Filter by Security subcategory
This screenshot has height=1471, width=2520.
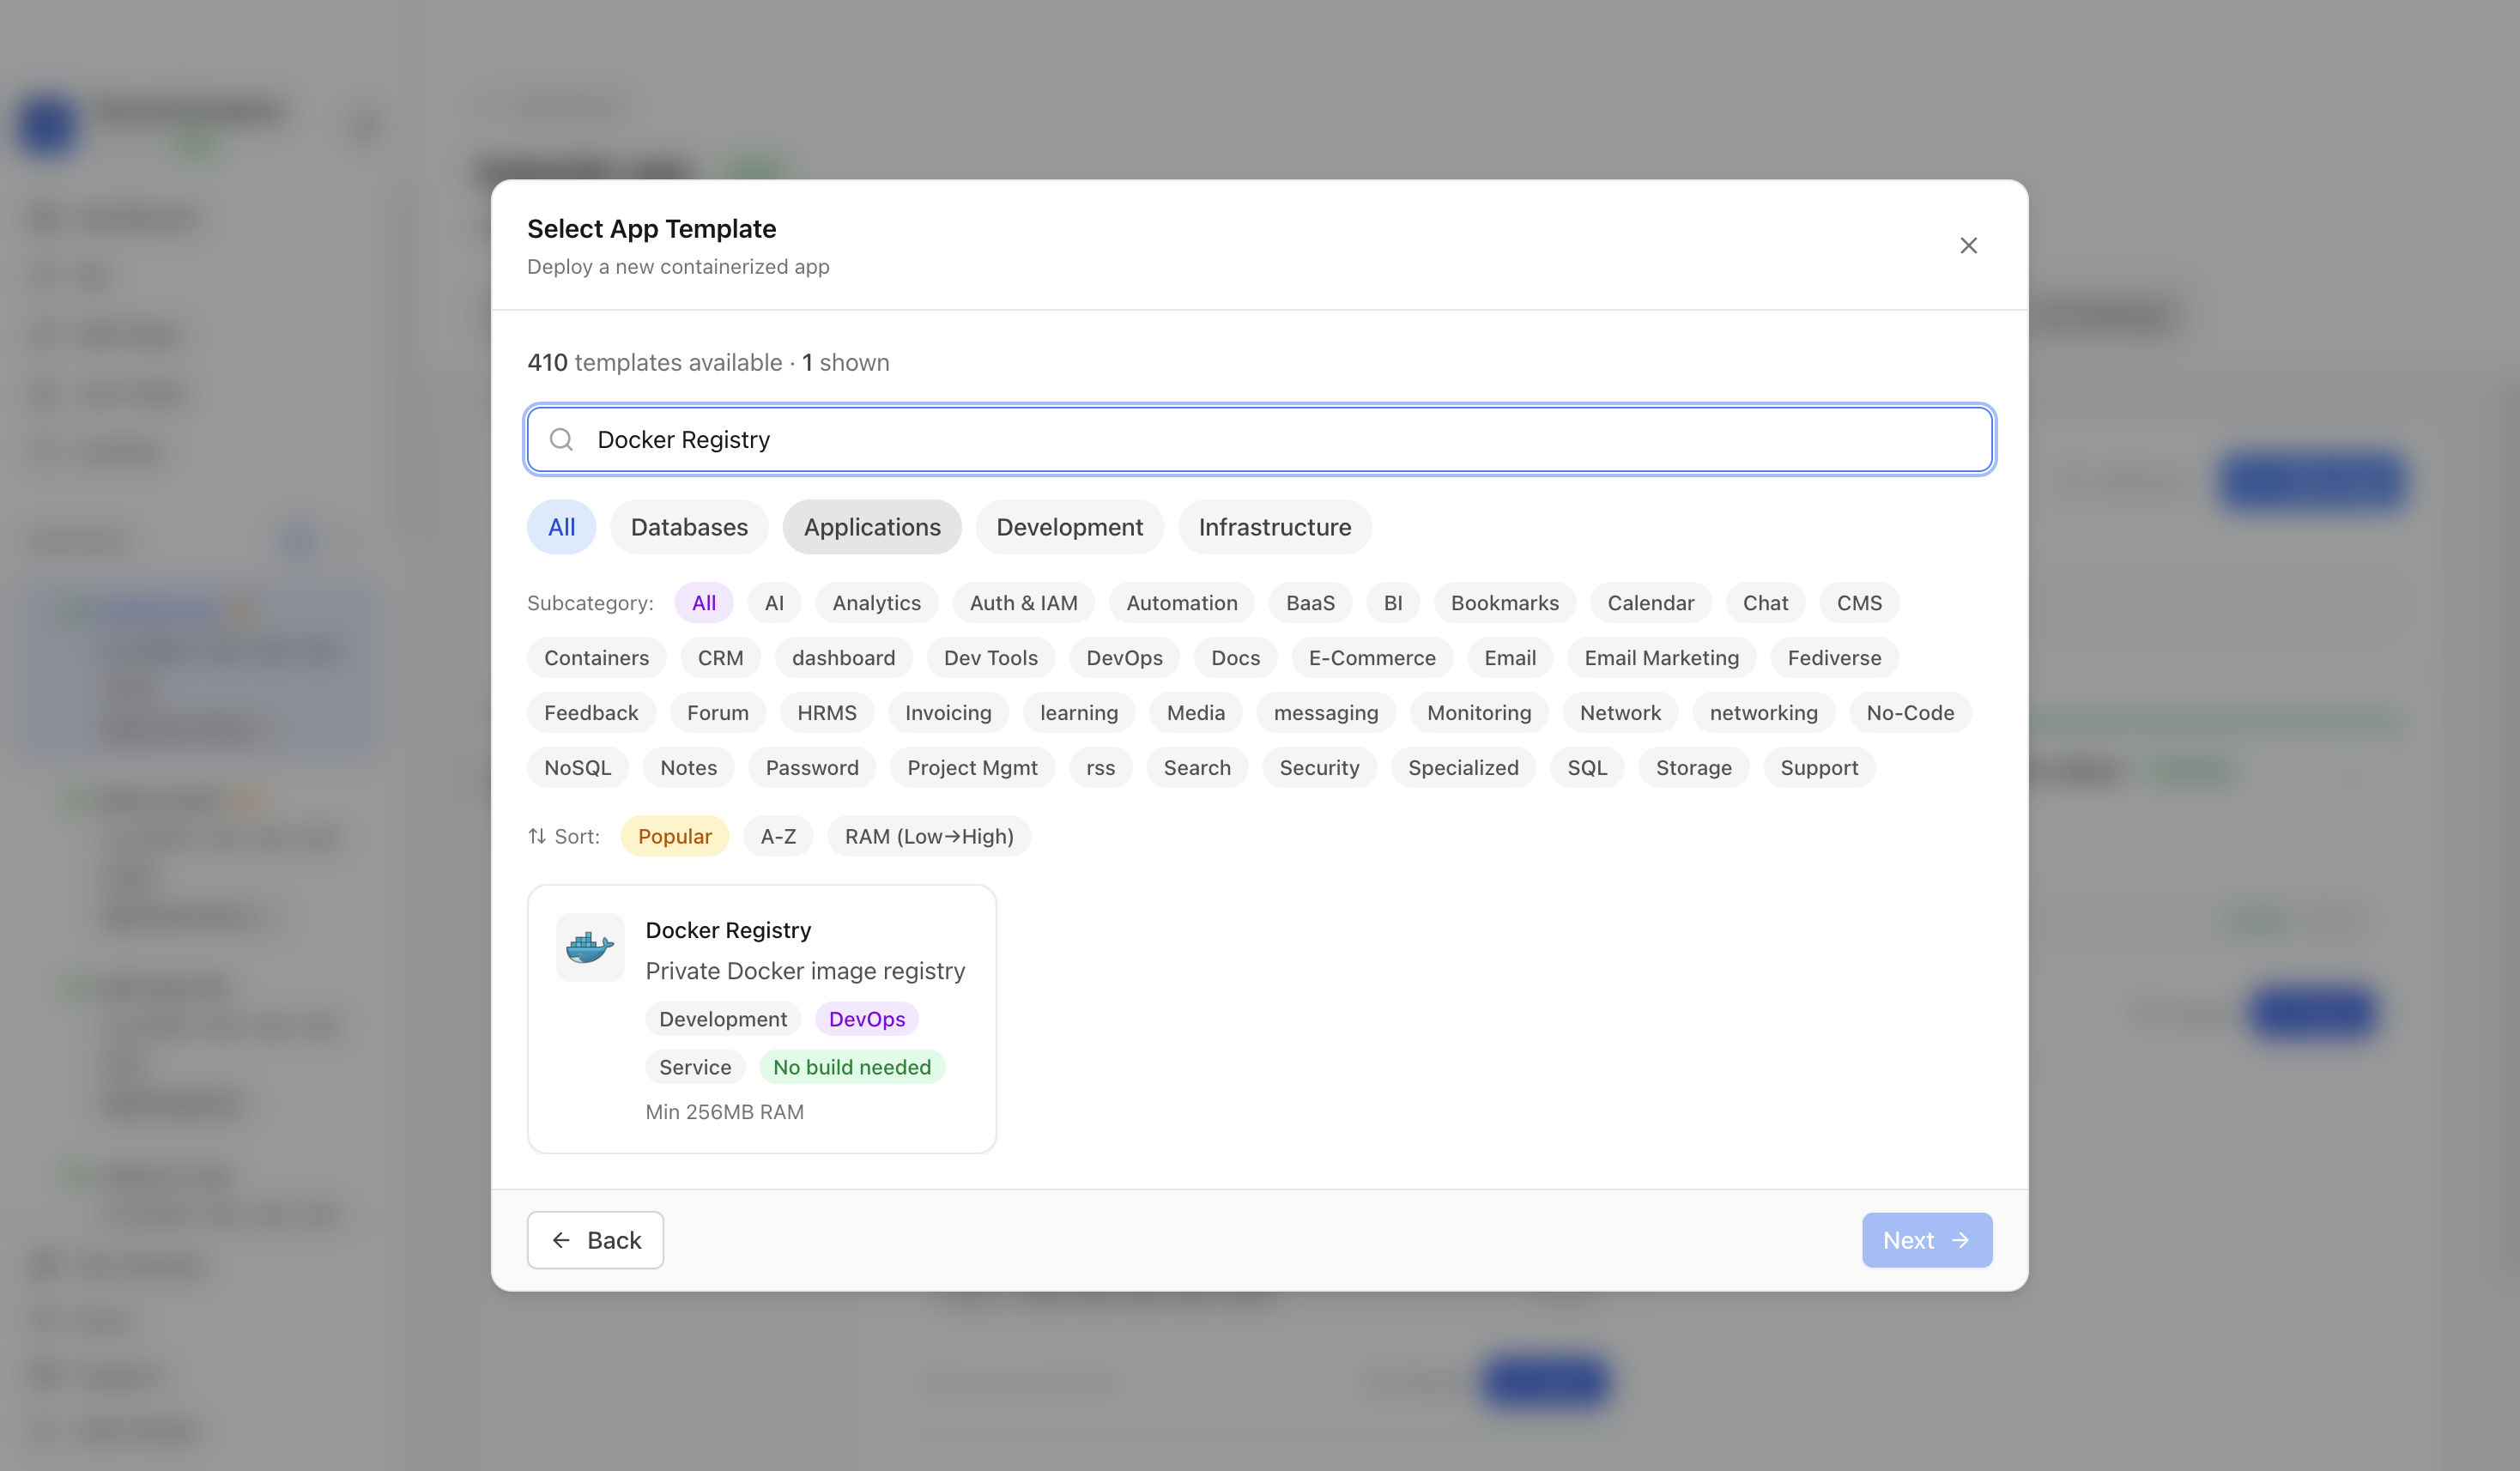[x=1319, y=768]
